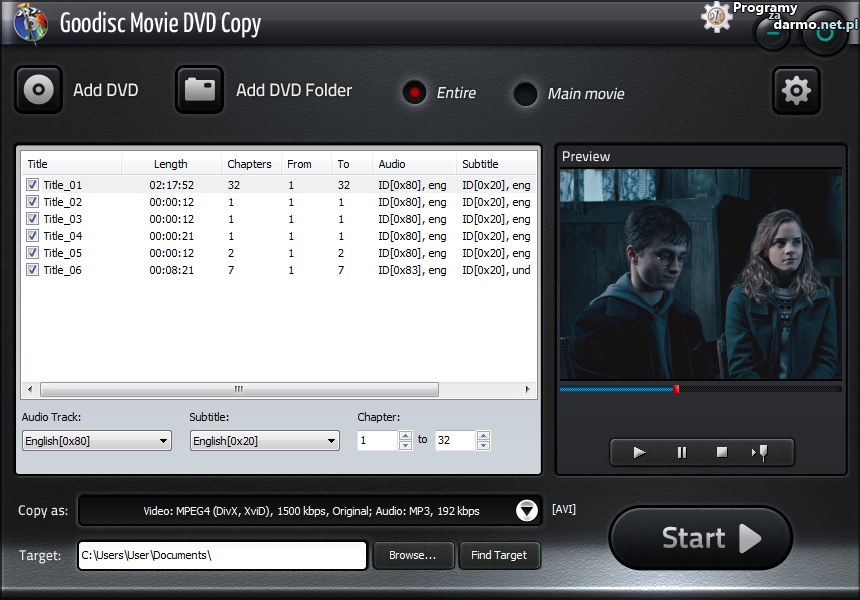Click the Add DVD Folder icon
The image size is (860, 600).
199,89
